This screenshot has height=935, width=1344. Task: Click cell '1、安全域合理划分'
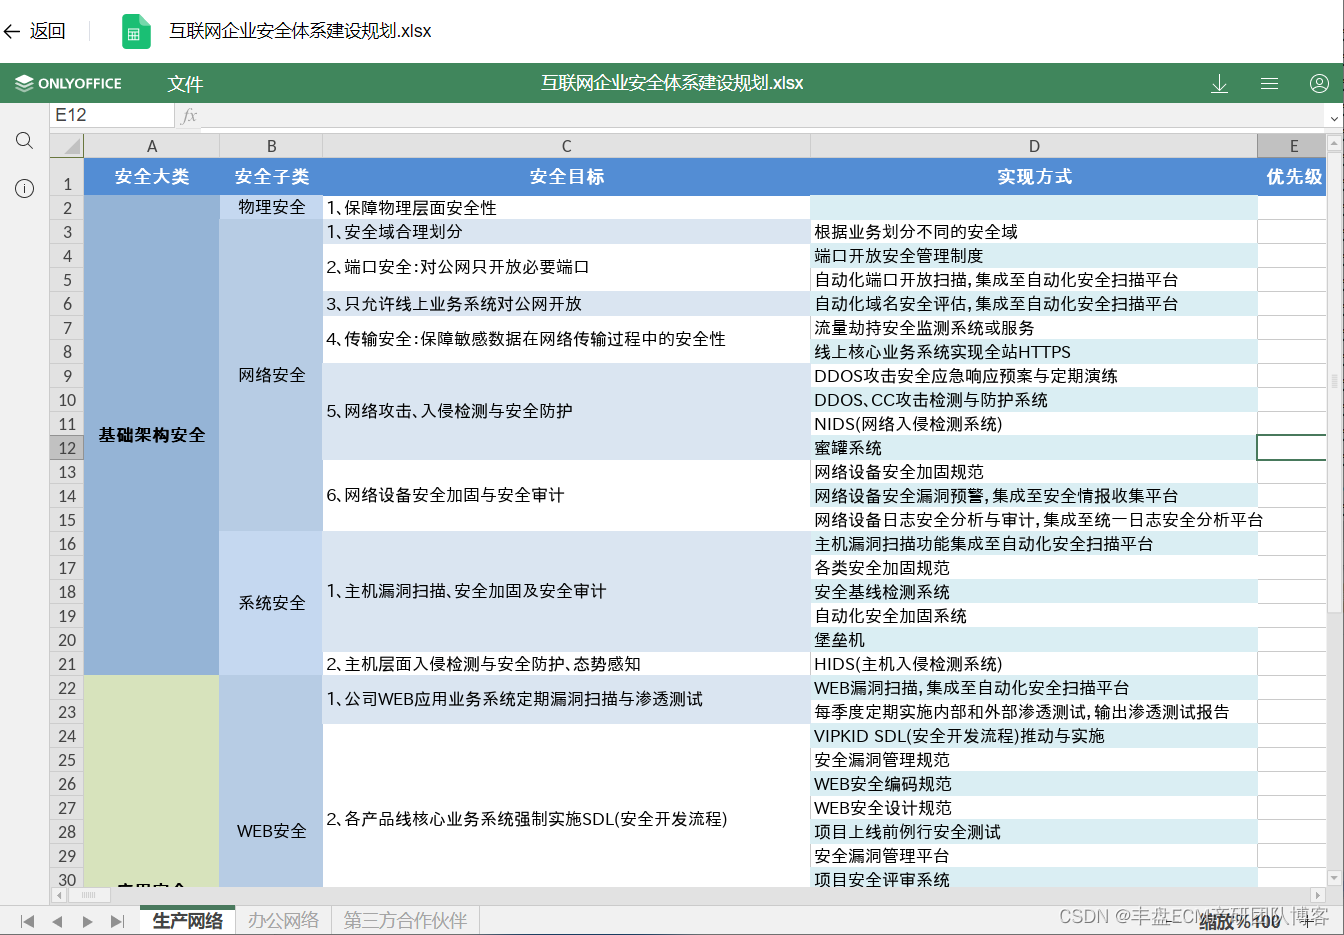coord(566,232)
